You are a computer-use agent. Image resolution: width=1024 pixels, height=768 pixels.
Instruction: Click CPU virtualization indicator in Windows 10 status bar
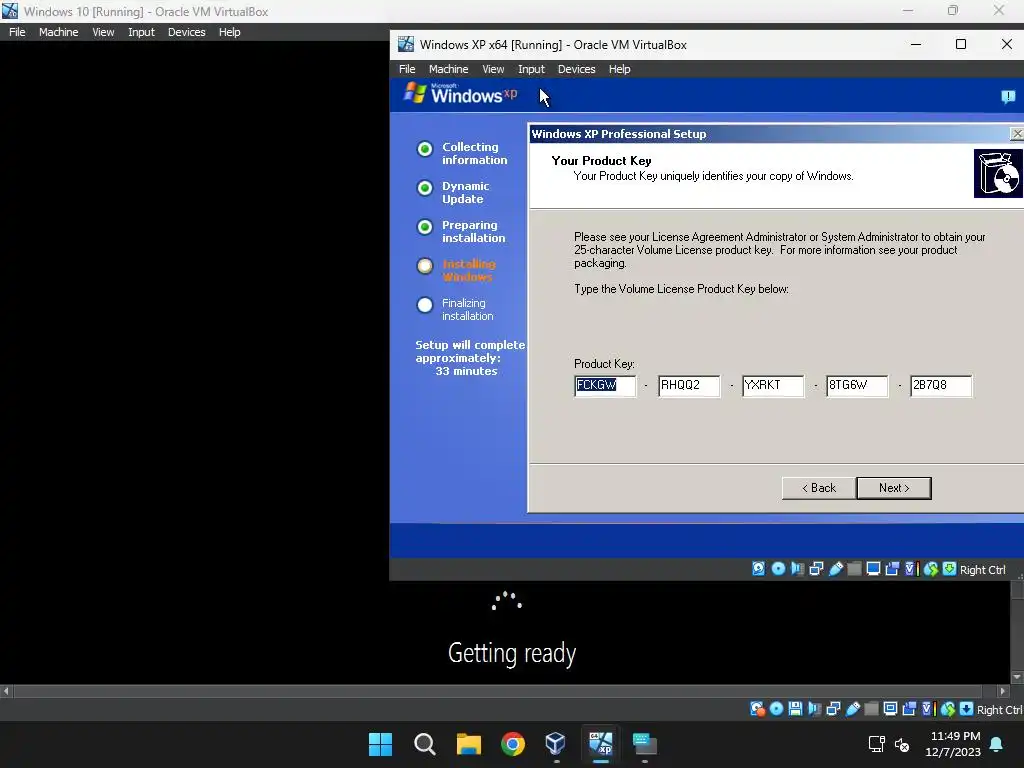[x=928, y=709]
